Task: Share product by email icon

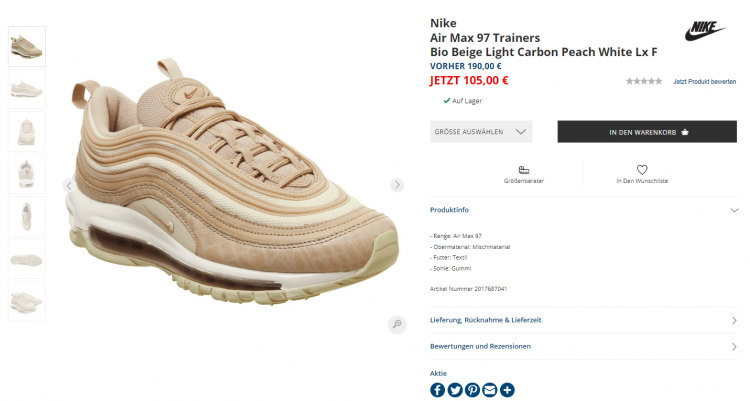Action: pyautogui.click(x=490, y=390)
